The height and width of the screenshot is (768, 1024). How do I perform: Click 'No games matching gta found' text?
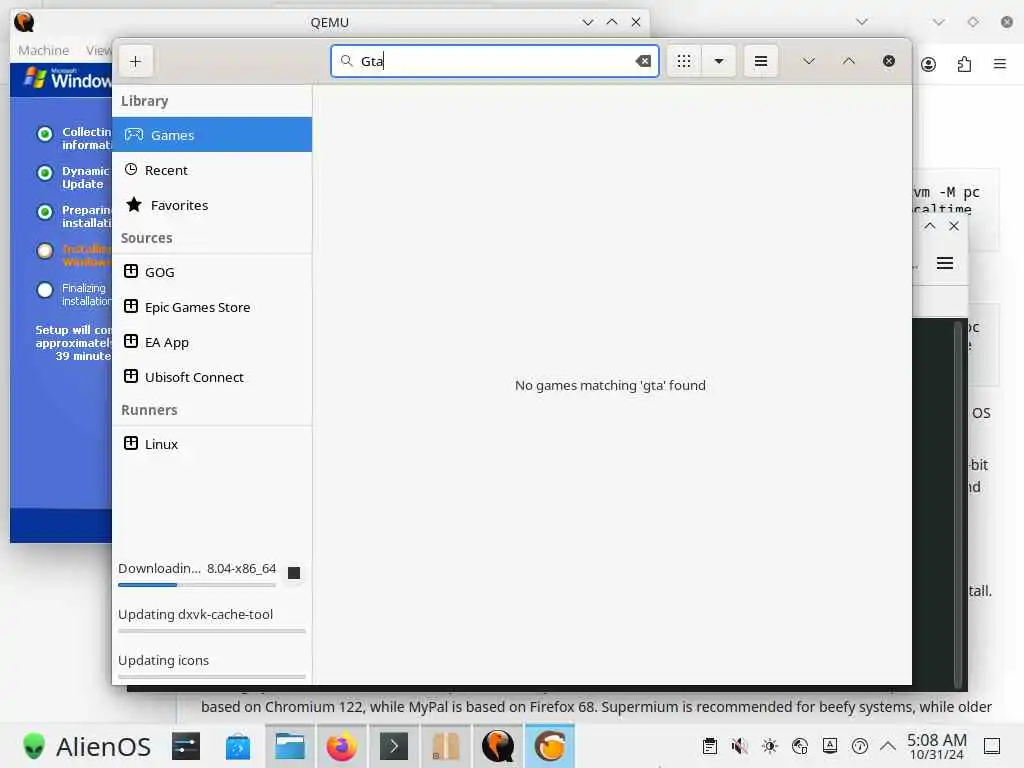610,385
